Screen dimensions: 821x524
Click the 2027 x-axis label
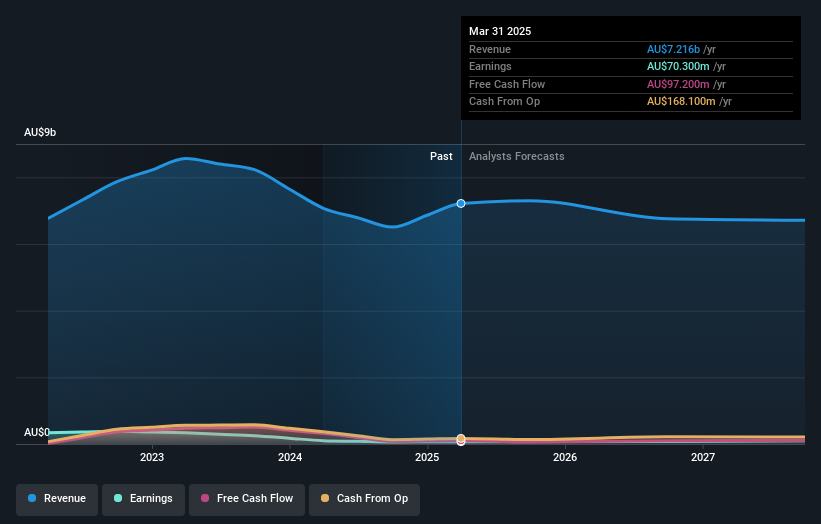703,458
